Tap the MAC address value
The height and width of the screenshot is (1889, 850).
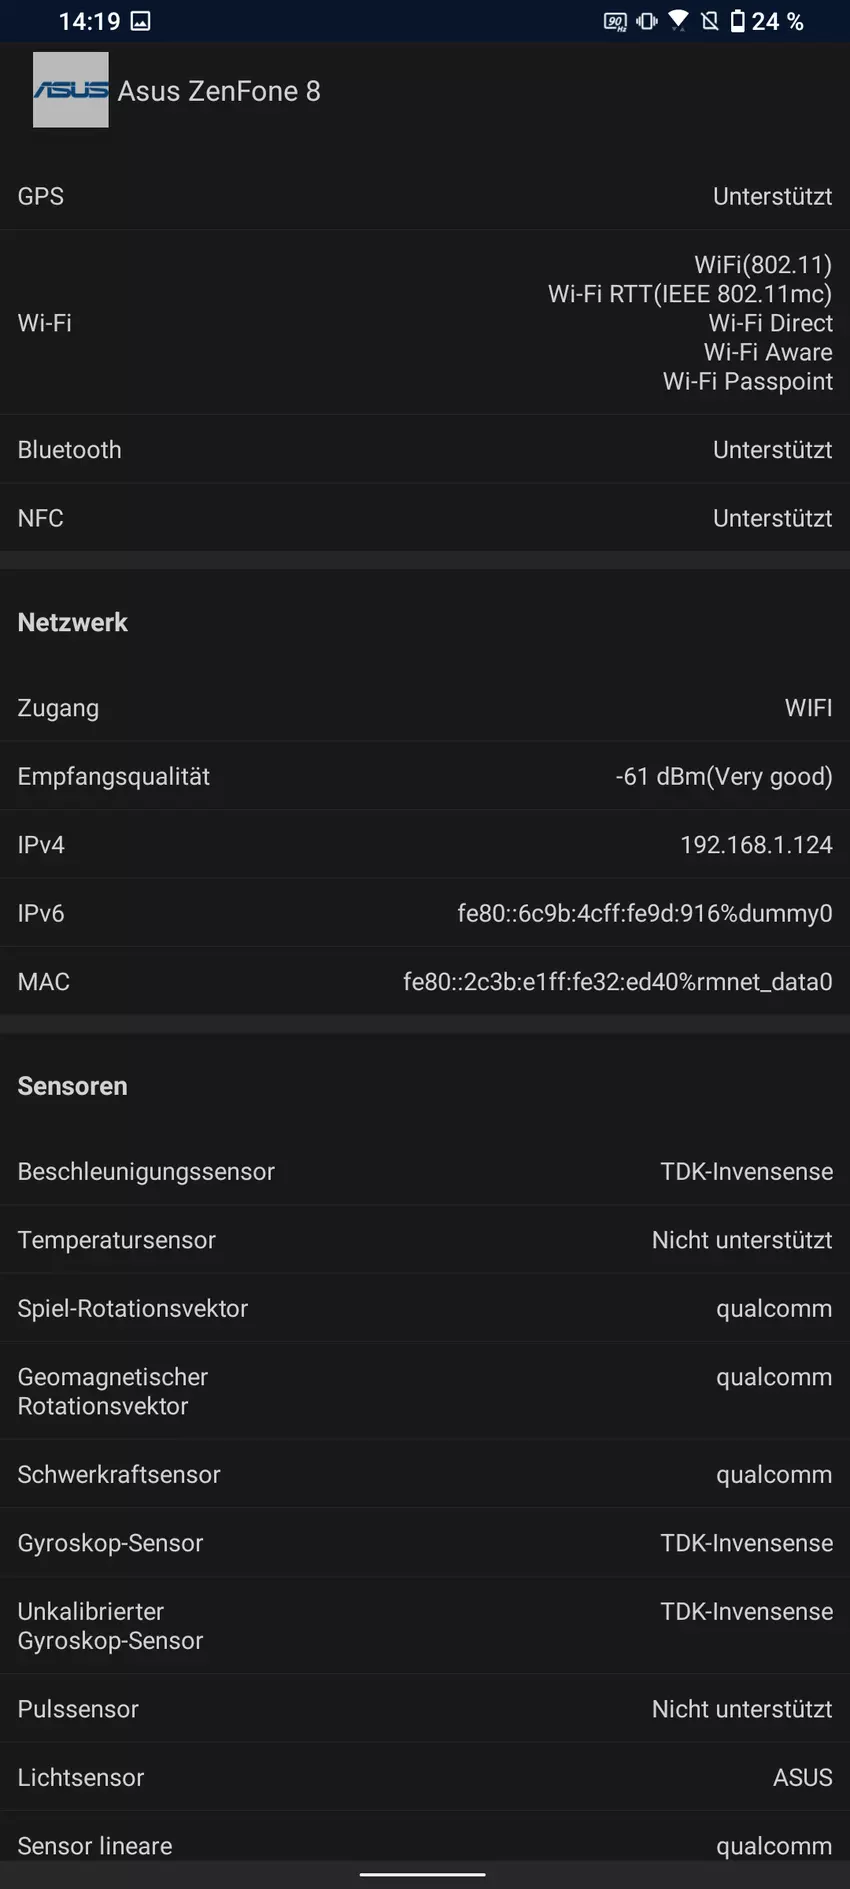point(617,982)
